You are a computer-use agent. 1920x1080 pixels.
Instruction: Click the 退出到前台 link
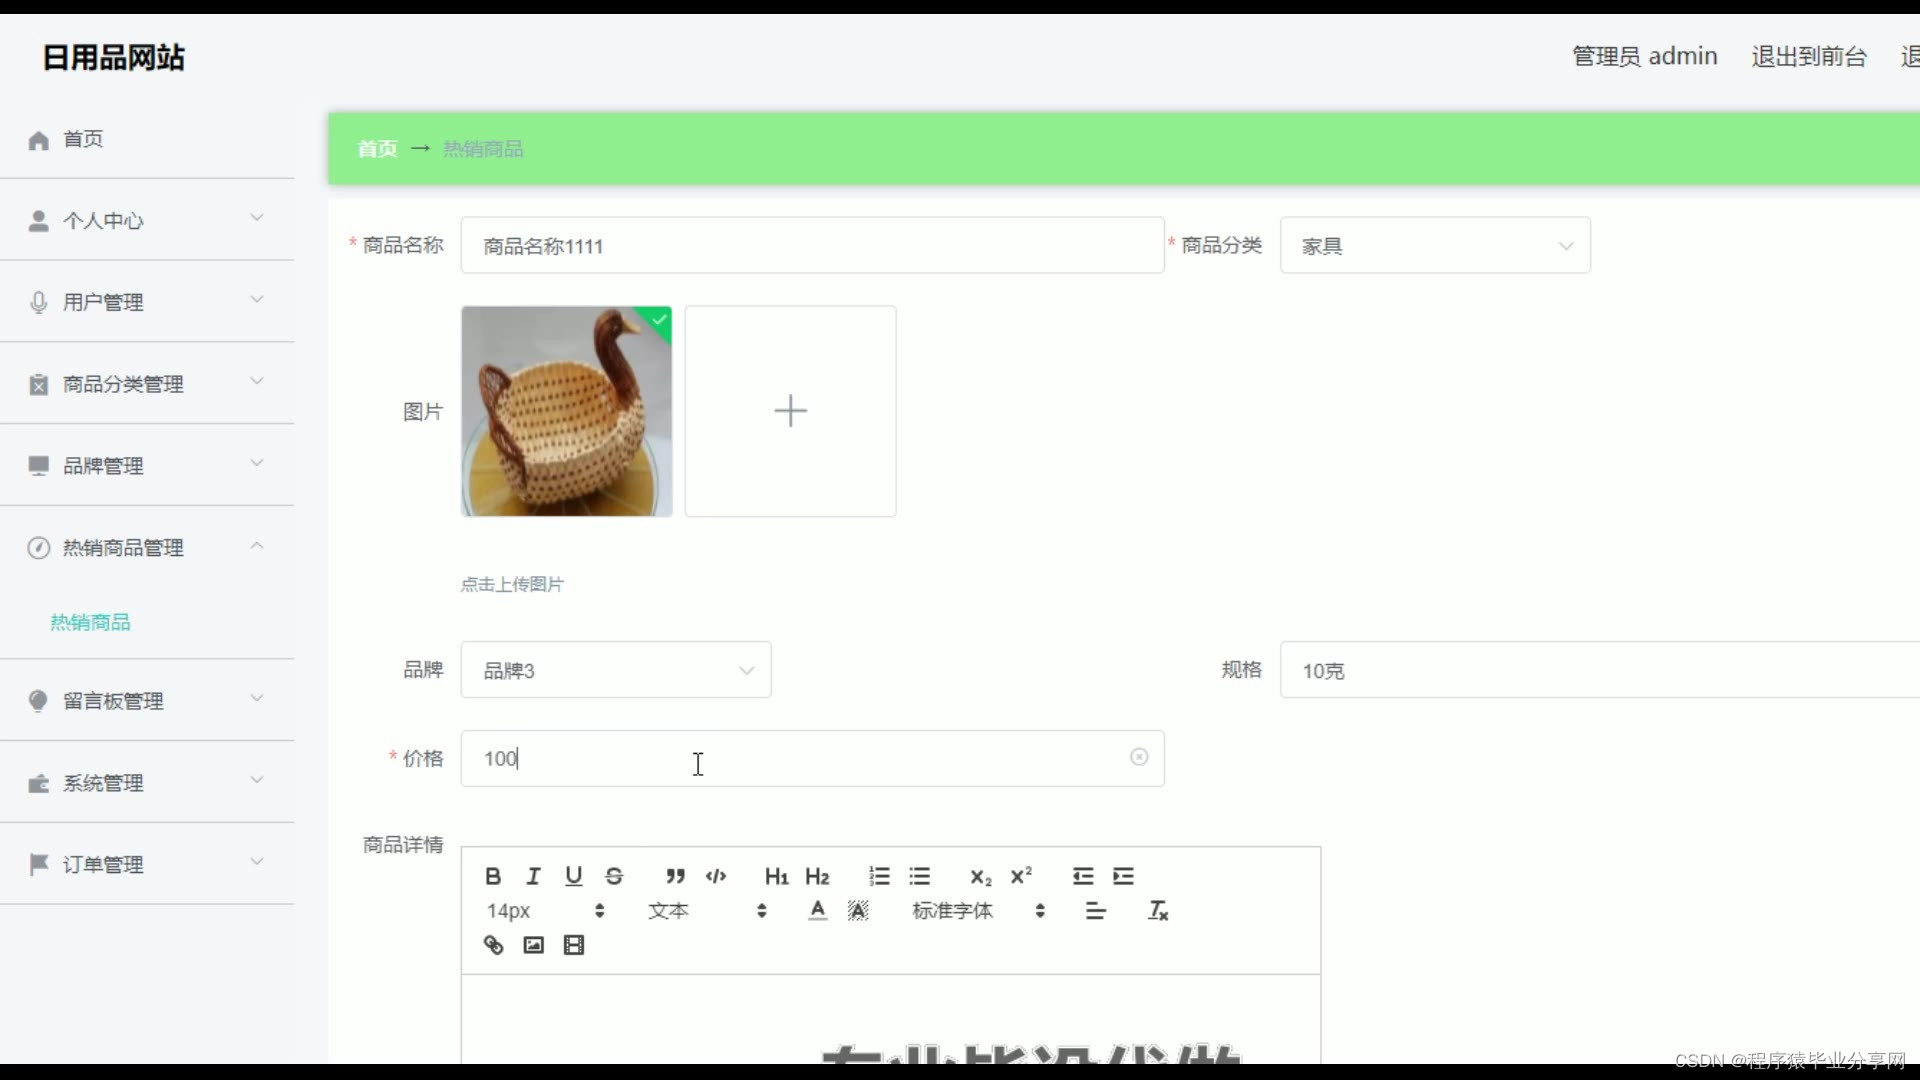click(x=1808, y=56)
